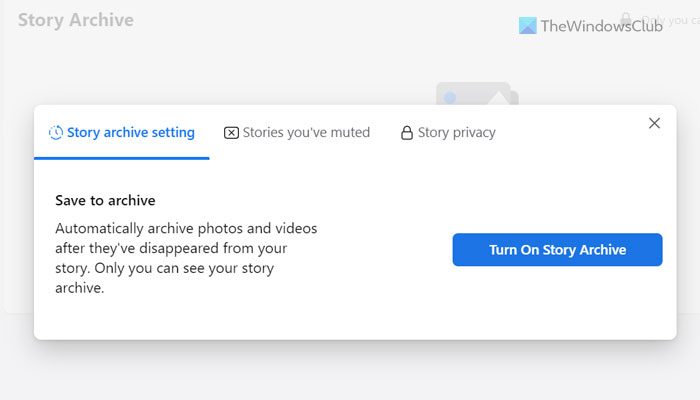Click the blue underline beneath the active tab

(x=121, y=158)
